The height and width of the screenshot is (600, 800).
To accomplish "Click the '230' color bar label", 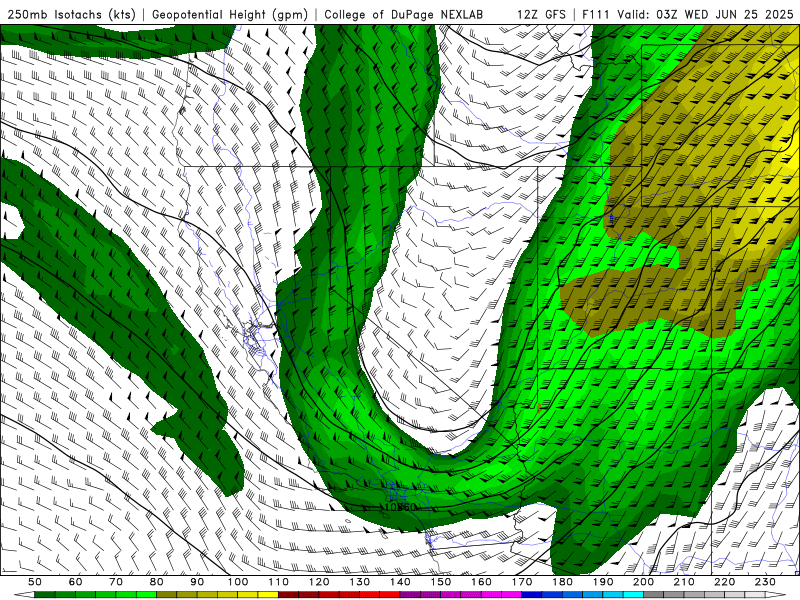I will pyautogui.click(x=765, y=582).
